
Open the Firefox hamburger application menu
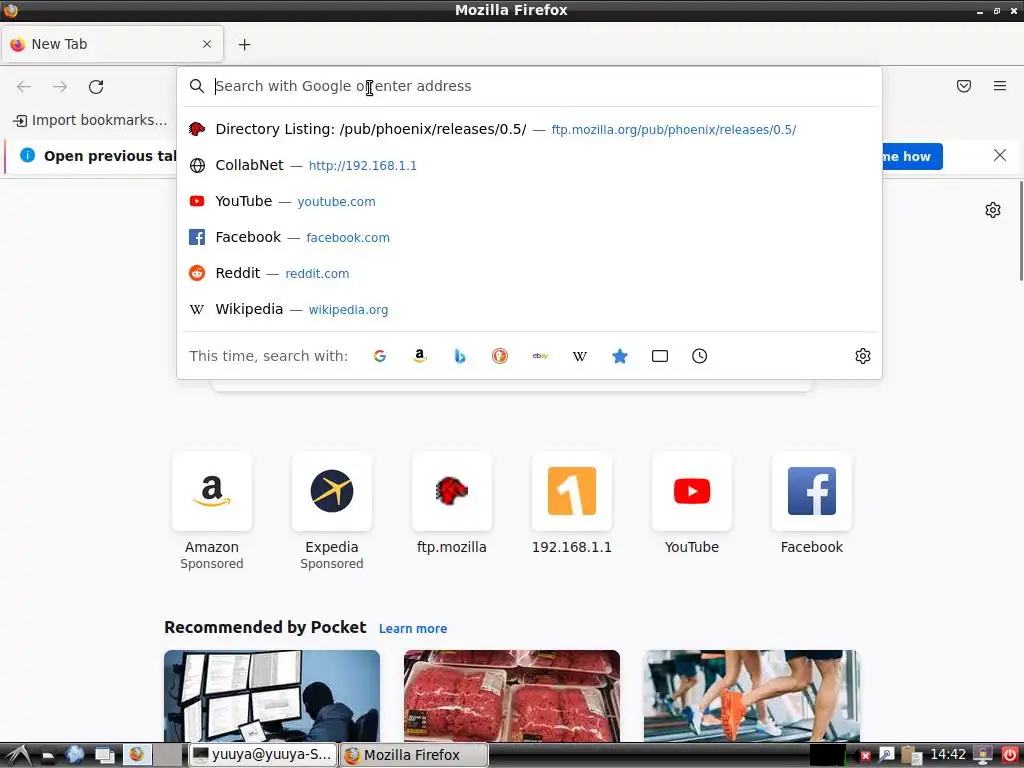point(1000,86)
